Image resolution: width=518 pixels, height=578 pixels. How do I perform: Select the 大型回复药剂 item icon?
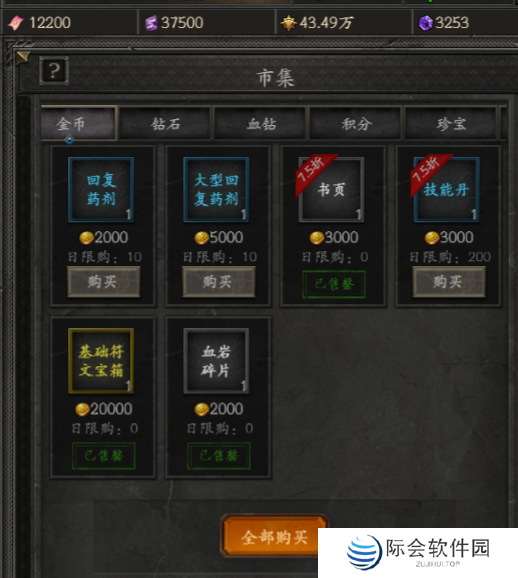(x=216, y=189)
